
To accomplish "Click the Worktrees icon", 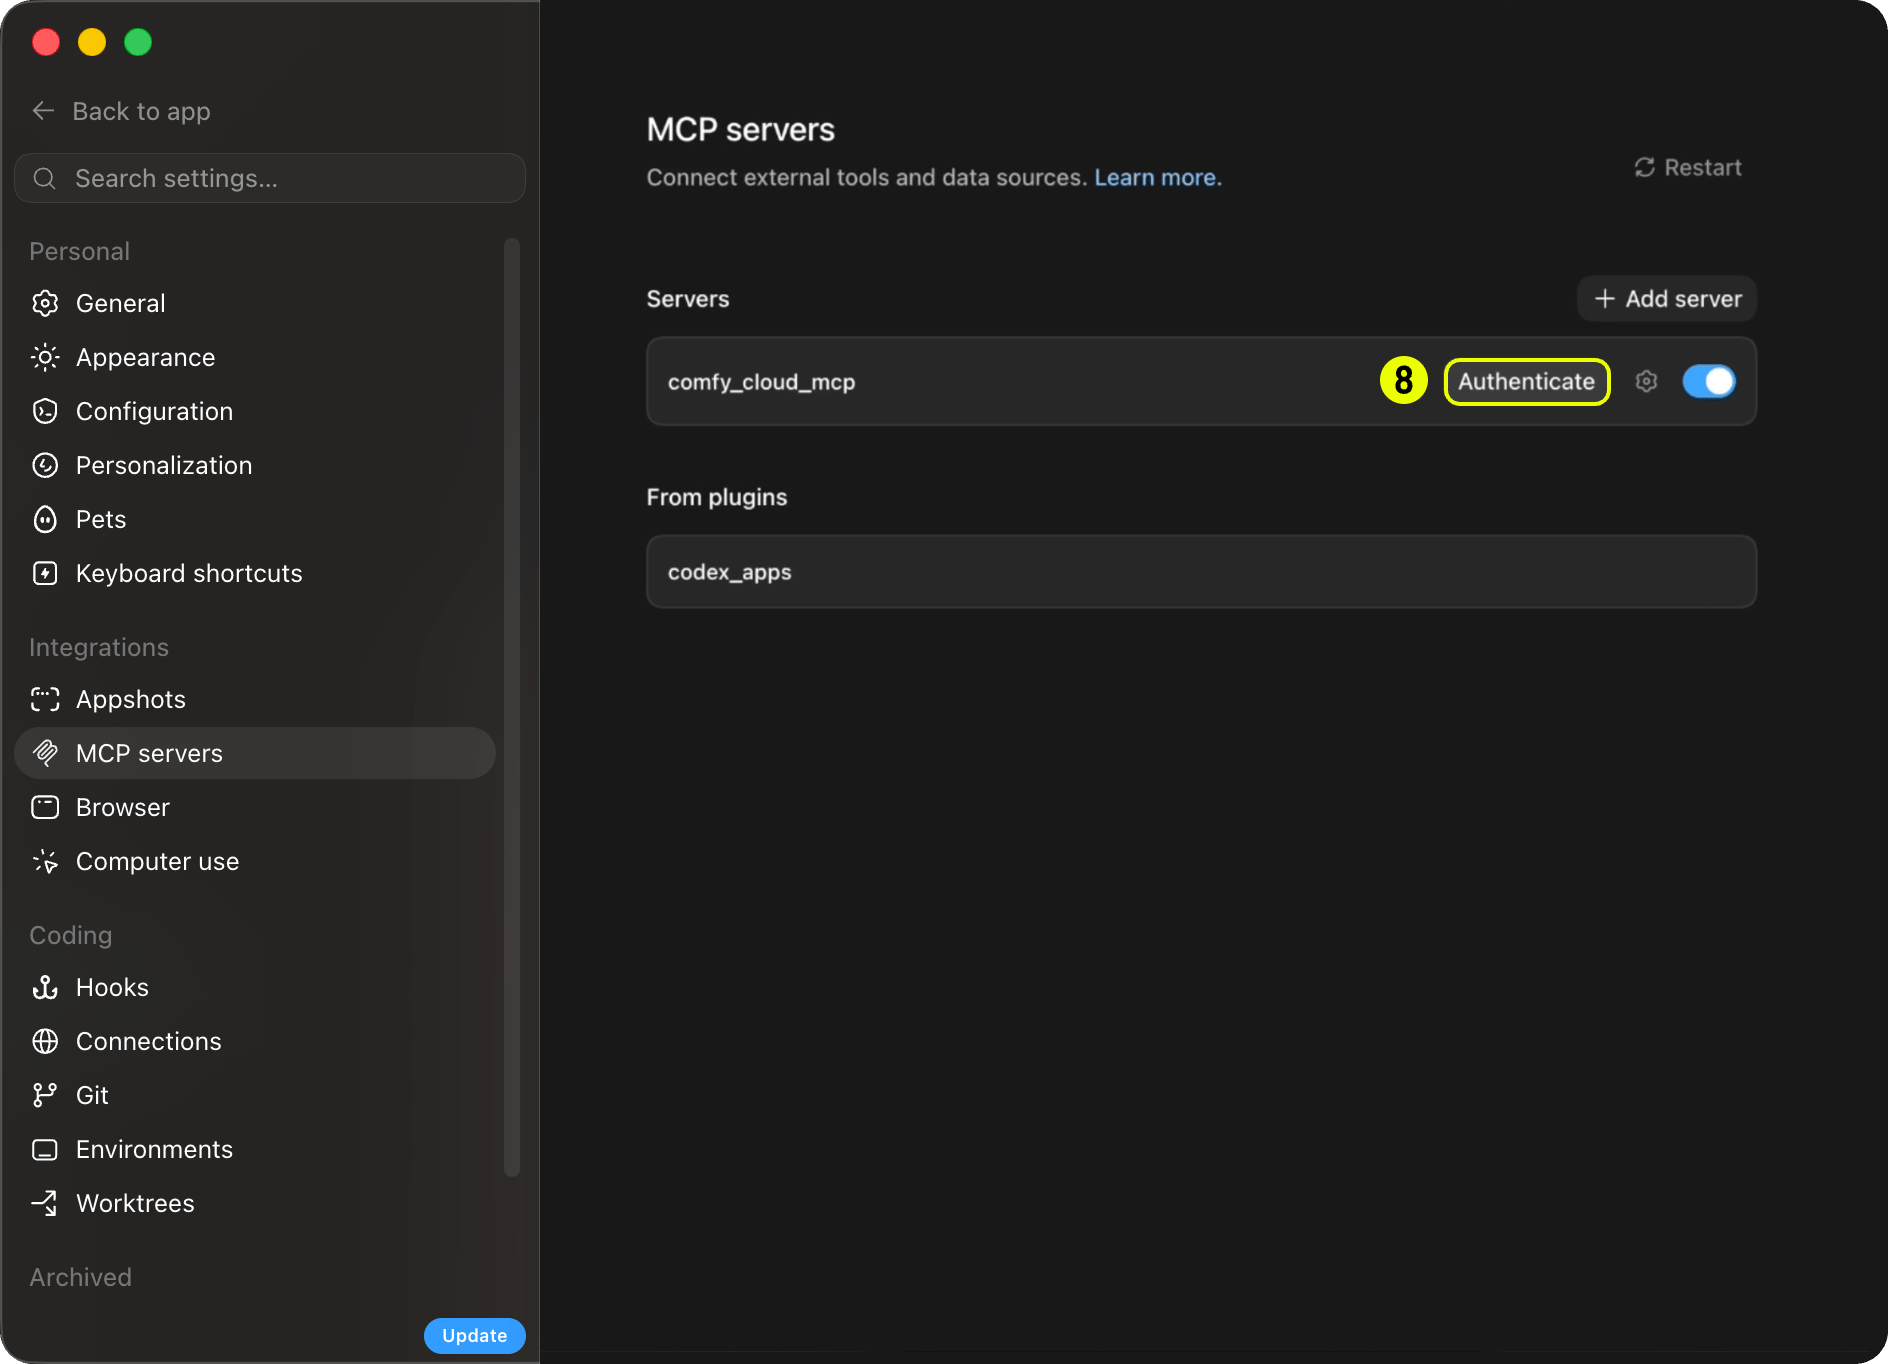I will [45, 1203].
